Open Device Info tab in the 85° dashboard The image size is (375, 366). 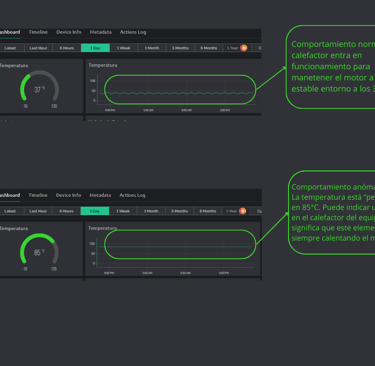tap(68, 195)
